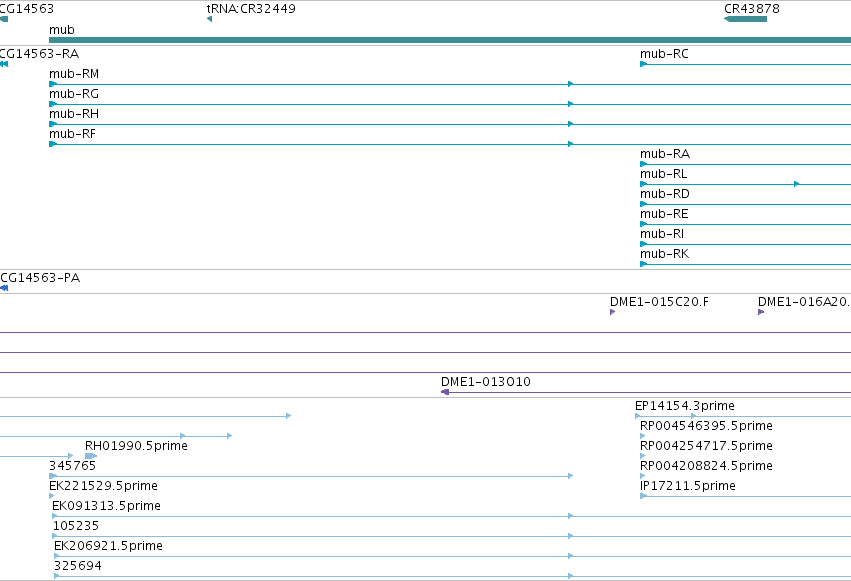
Task: Click the mub-RH transcript label
Action: (x=74, y=114)
